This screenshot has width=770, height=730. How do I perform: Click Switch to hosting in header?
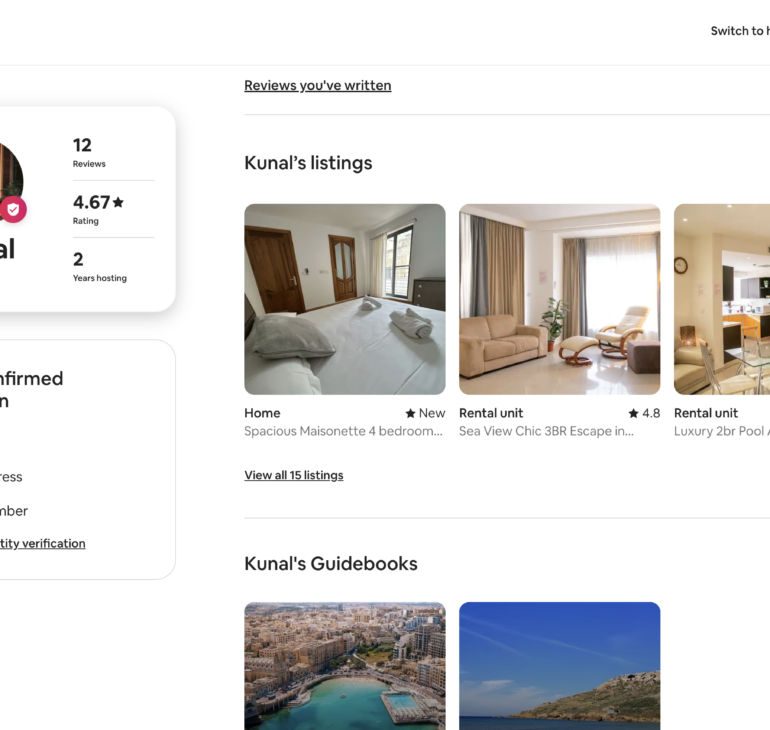coord(740,31)
